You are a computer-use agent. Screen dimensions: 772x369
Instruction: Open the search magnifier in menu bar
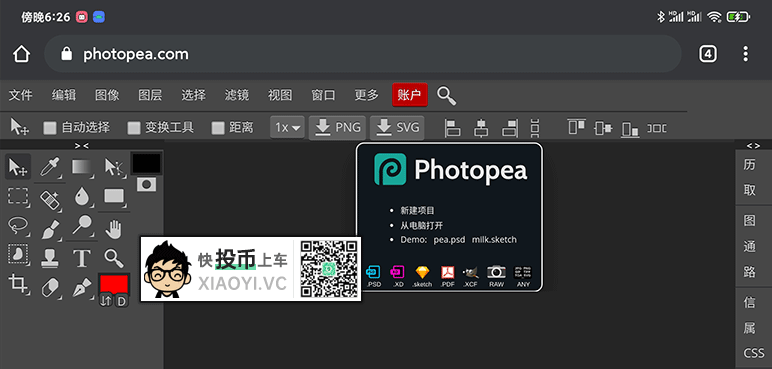[447, 96]
